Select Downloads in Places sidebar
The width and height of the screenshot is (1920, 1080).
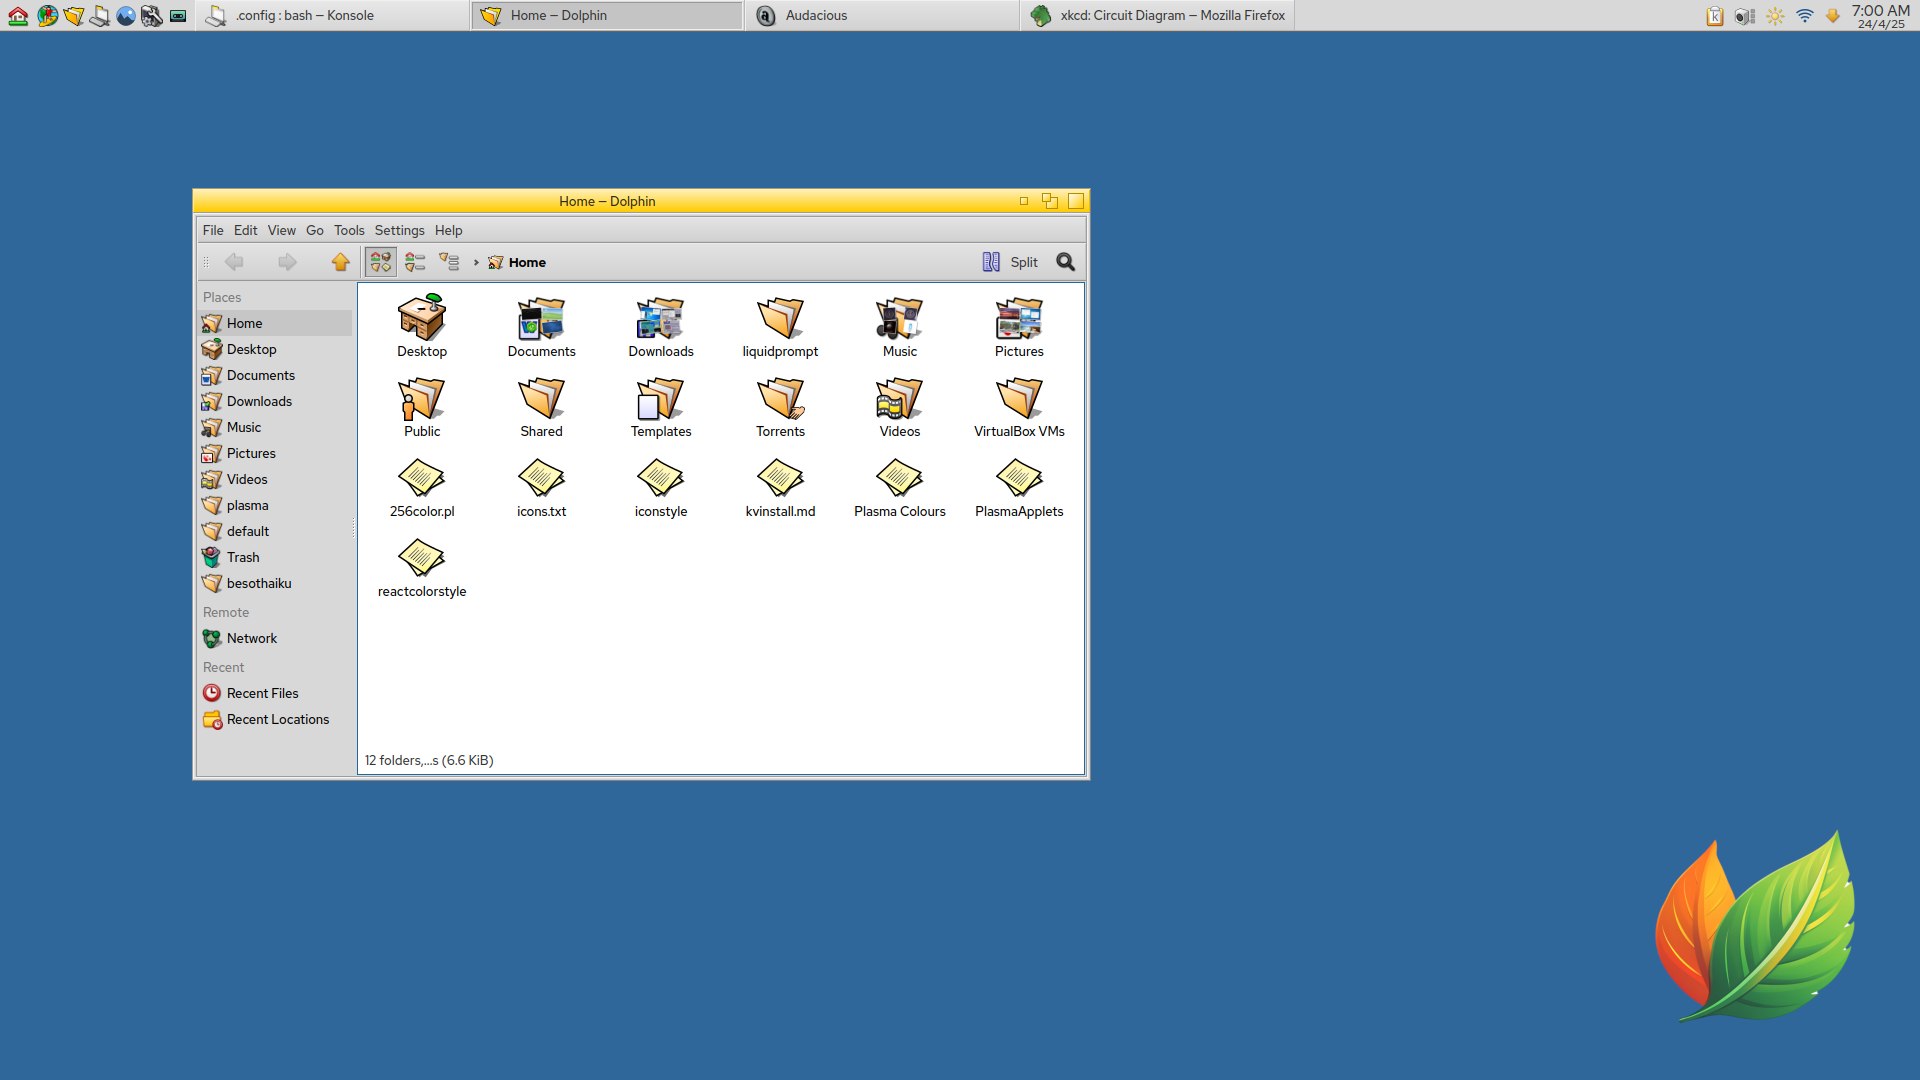coord(275,401)
